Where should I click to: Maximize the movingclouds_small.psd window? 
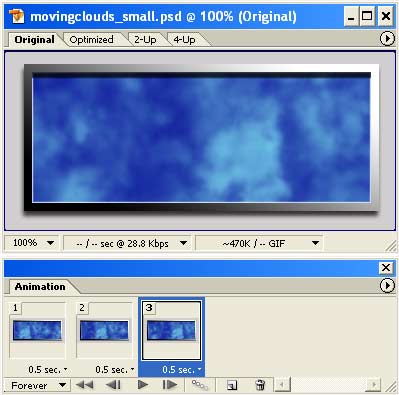pos(367,17)
